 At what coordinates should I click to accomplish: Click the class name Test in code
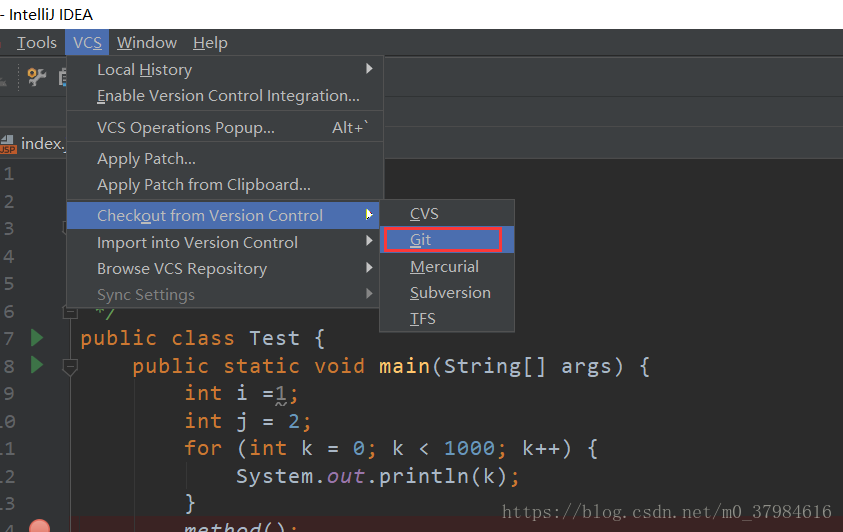pyautogui.click(x=274, y=339)
